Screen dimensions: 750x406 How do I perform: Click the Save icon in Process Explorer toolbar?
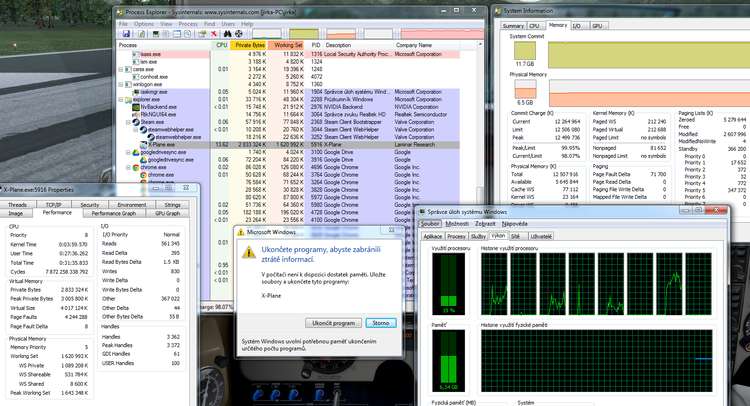tap(126, 33)
